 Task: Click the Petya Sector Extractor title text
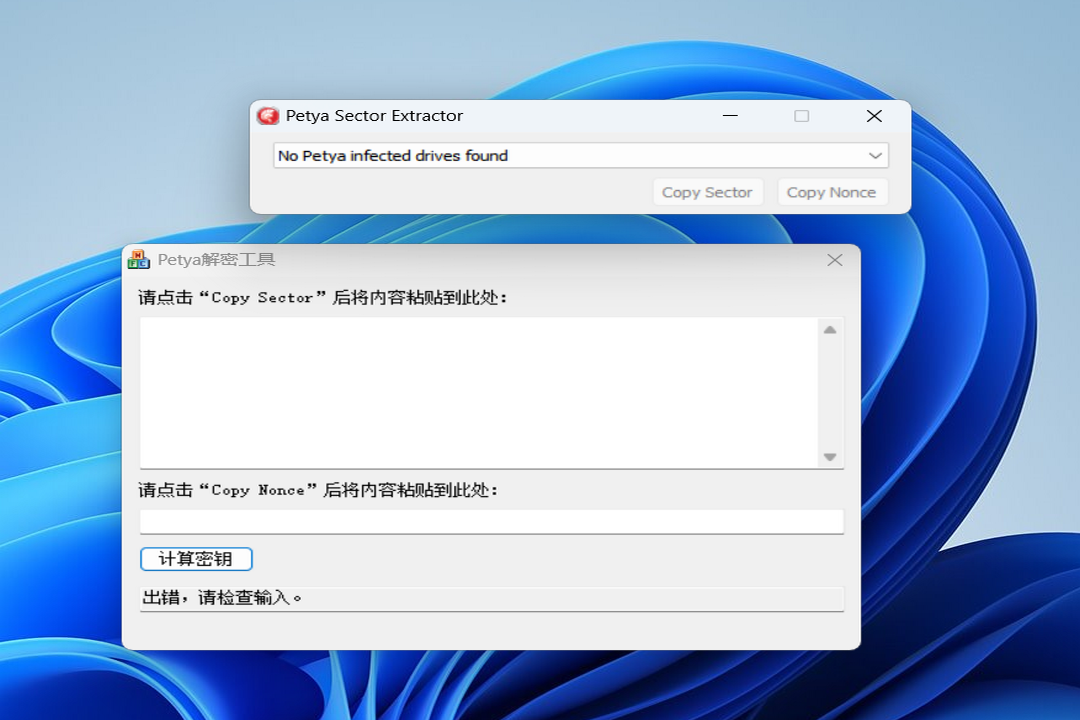point(374,116)
